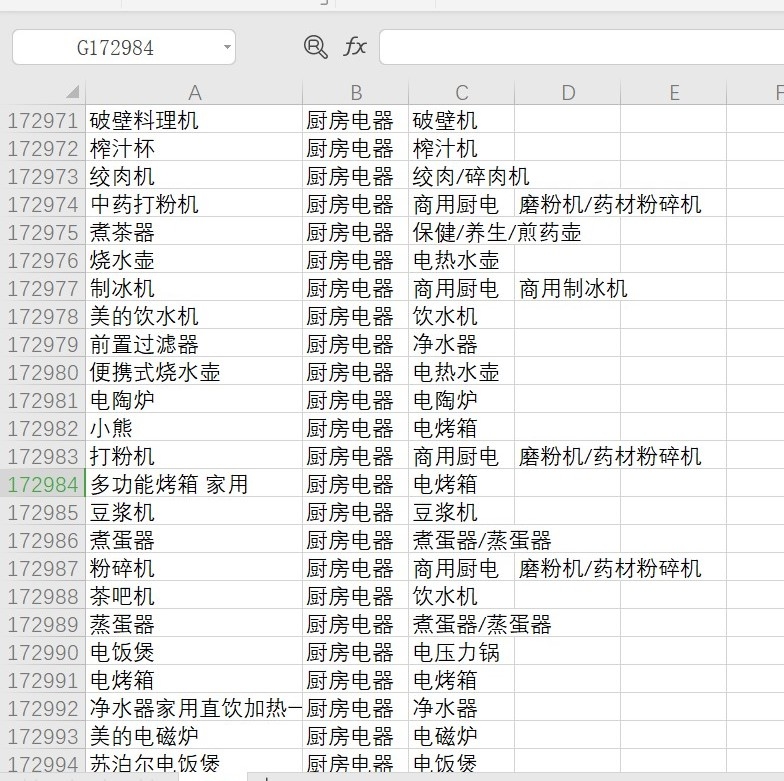Click into the formula bar input
This screenshot has height=781, width=784.
(582, 47)
